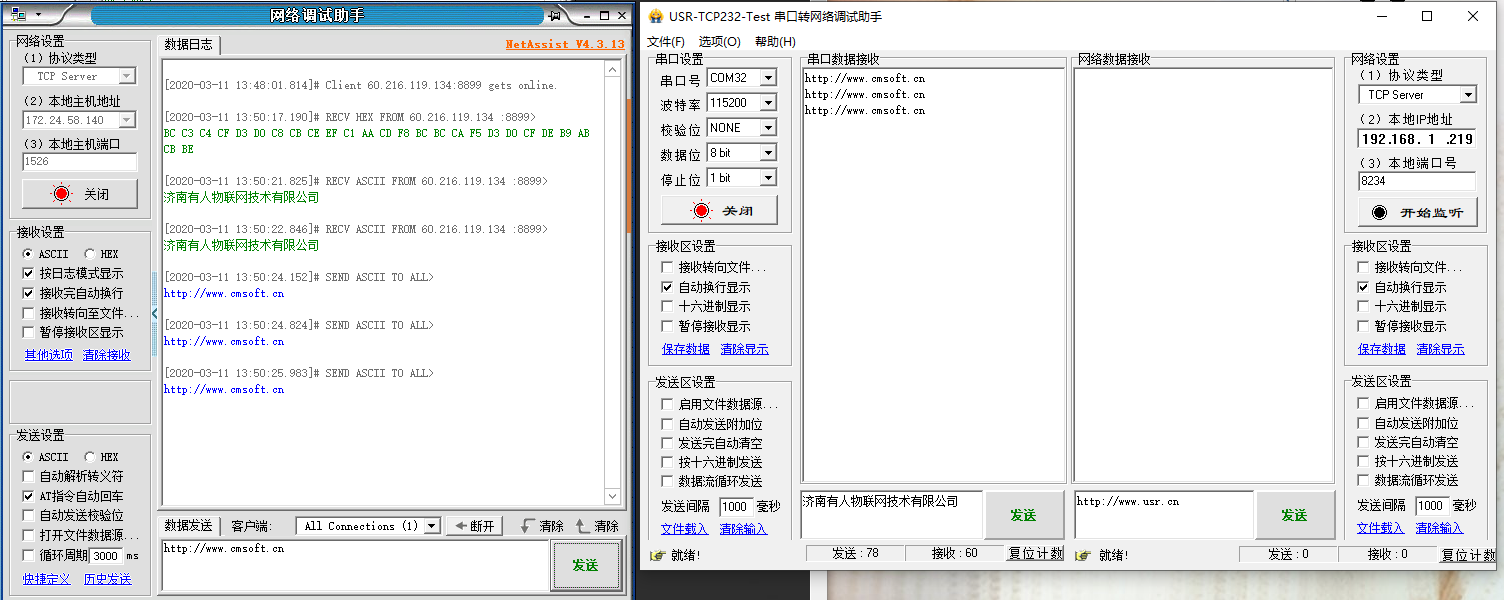Enable 自动解析转义符 checkbox in send settings
1504x600 pixels.
(28, 477)
